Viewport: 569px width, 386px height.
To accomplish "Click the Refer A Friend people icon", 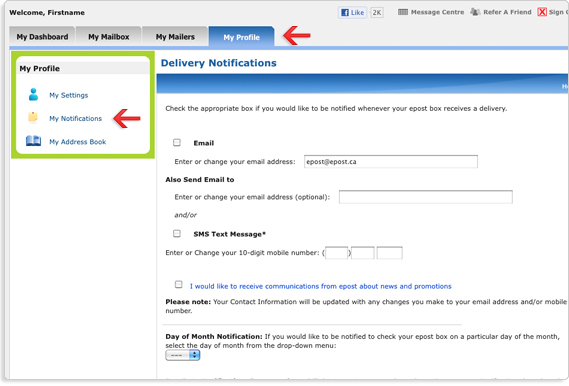I will pos(475,12).
